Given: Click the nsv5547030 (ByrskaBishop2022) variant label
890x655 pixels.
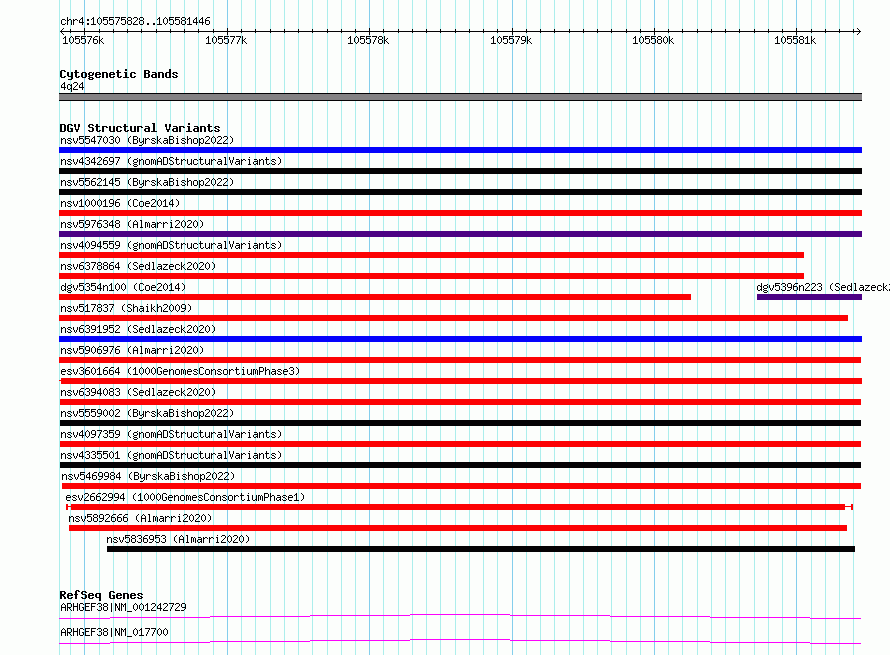Looking at the screenshot, I should (x=147, y=140).
